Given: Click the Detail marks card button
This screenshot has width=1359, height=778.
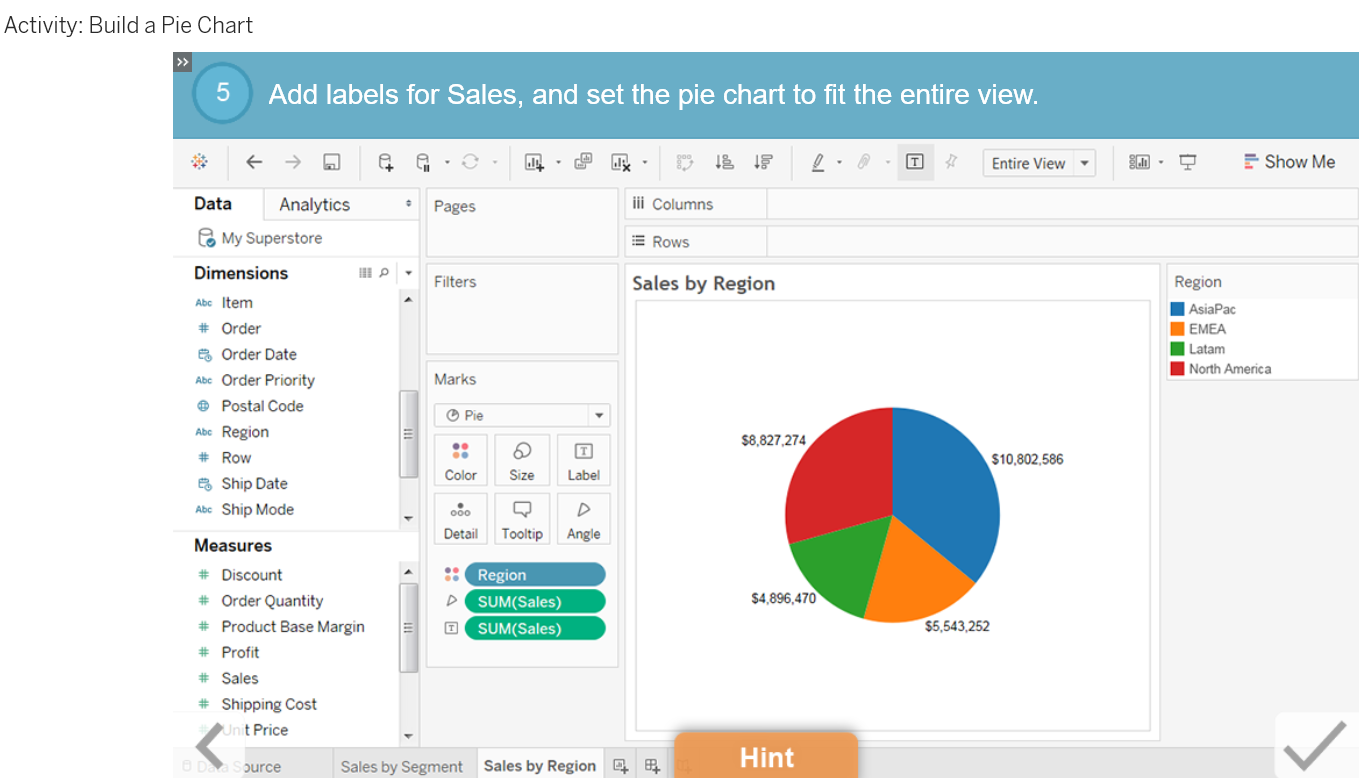Looking at the screenshot, I should point(461,519).
